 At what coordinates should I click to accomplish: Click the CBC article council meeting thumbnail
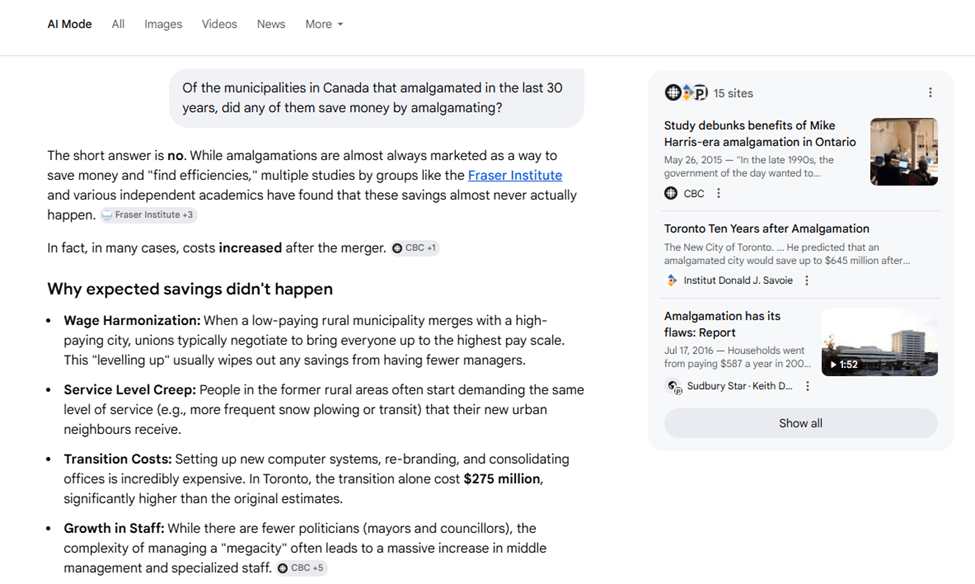(x=903, y=152)
